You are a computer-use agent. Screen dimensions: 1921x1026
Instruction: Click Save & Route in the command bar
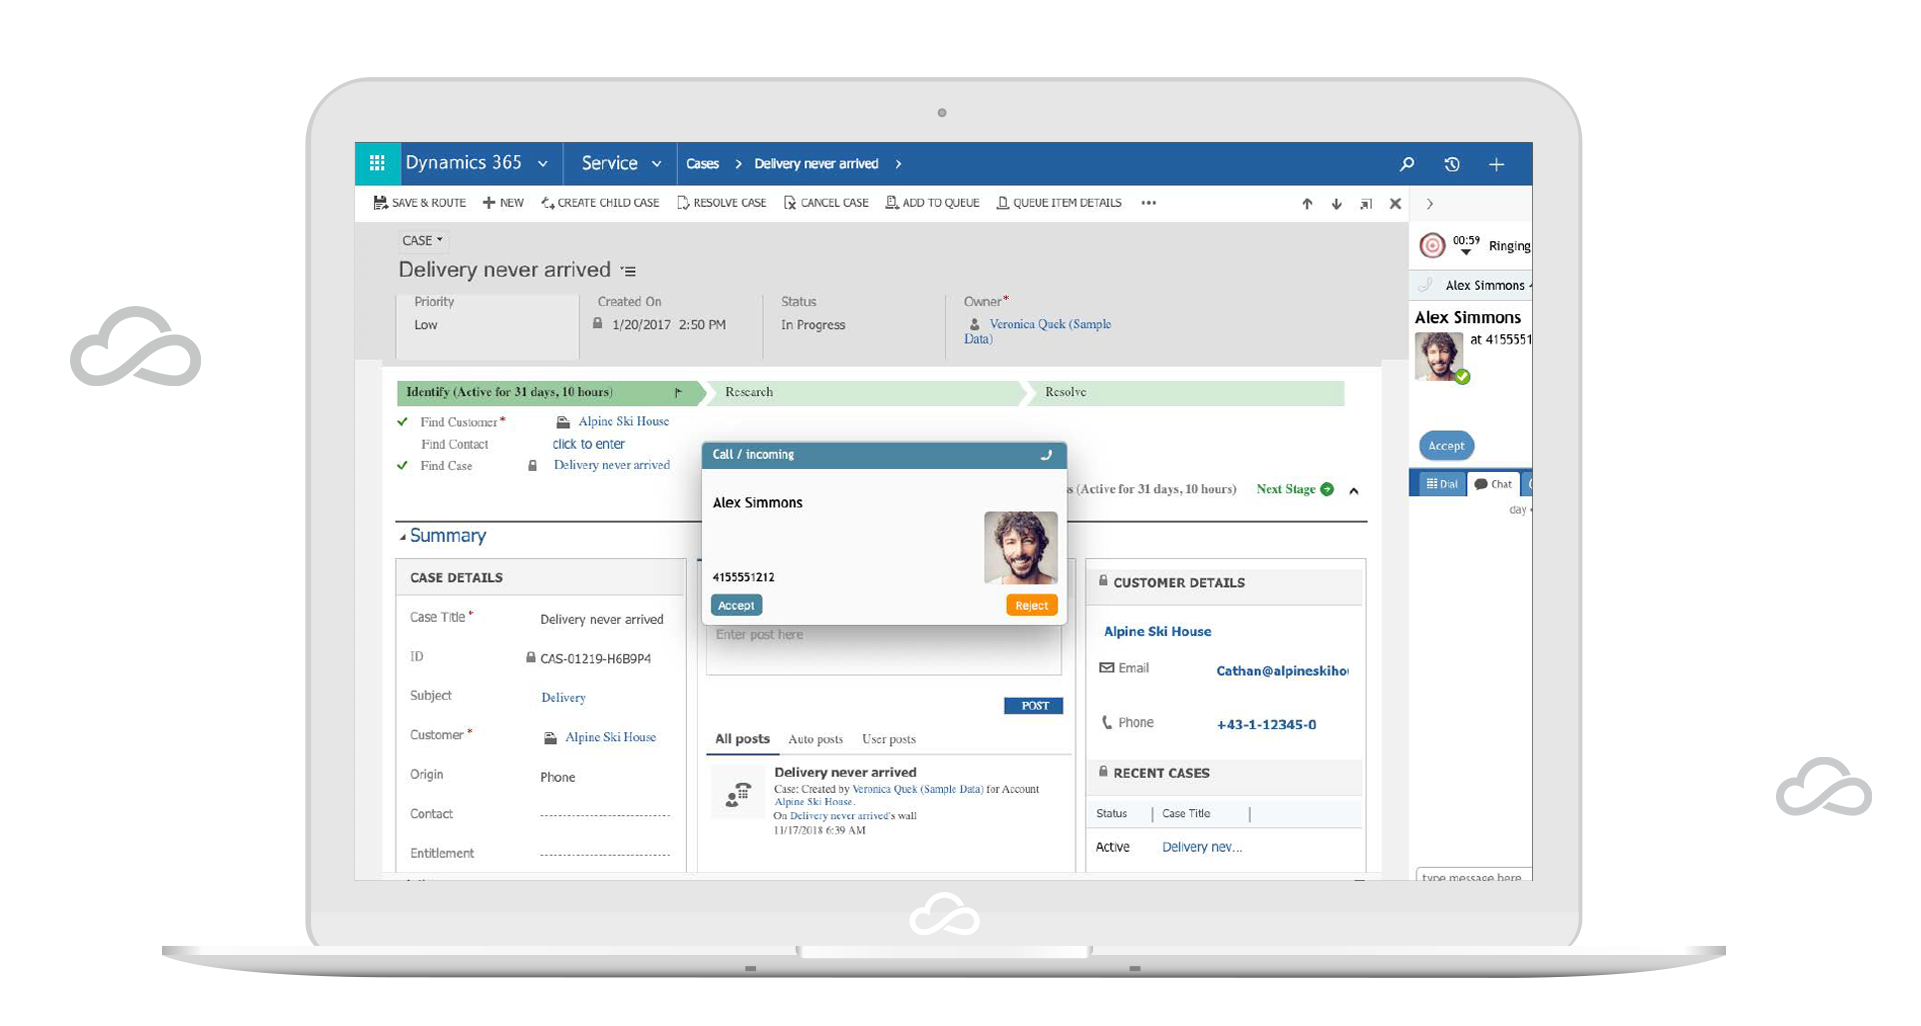[420, 203]
